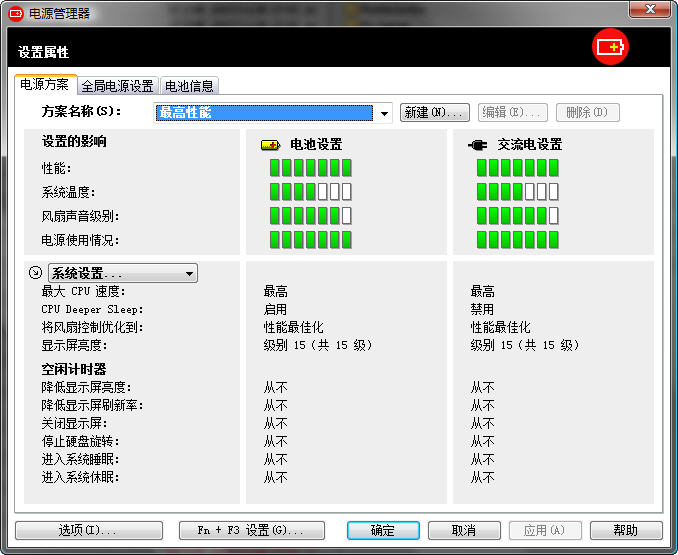Image resolution: width=678 pixels, height=555 pixels.
Task: Click the yellow battery icon beside 电池设置
Action: [271, 144]
